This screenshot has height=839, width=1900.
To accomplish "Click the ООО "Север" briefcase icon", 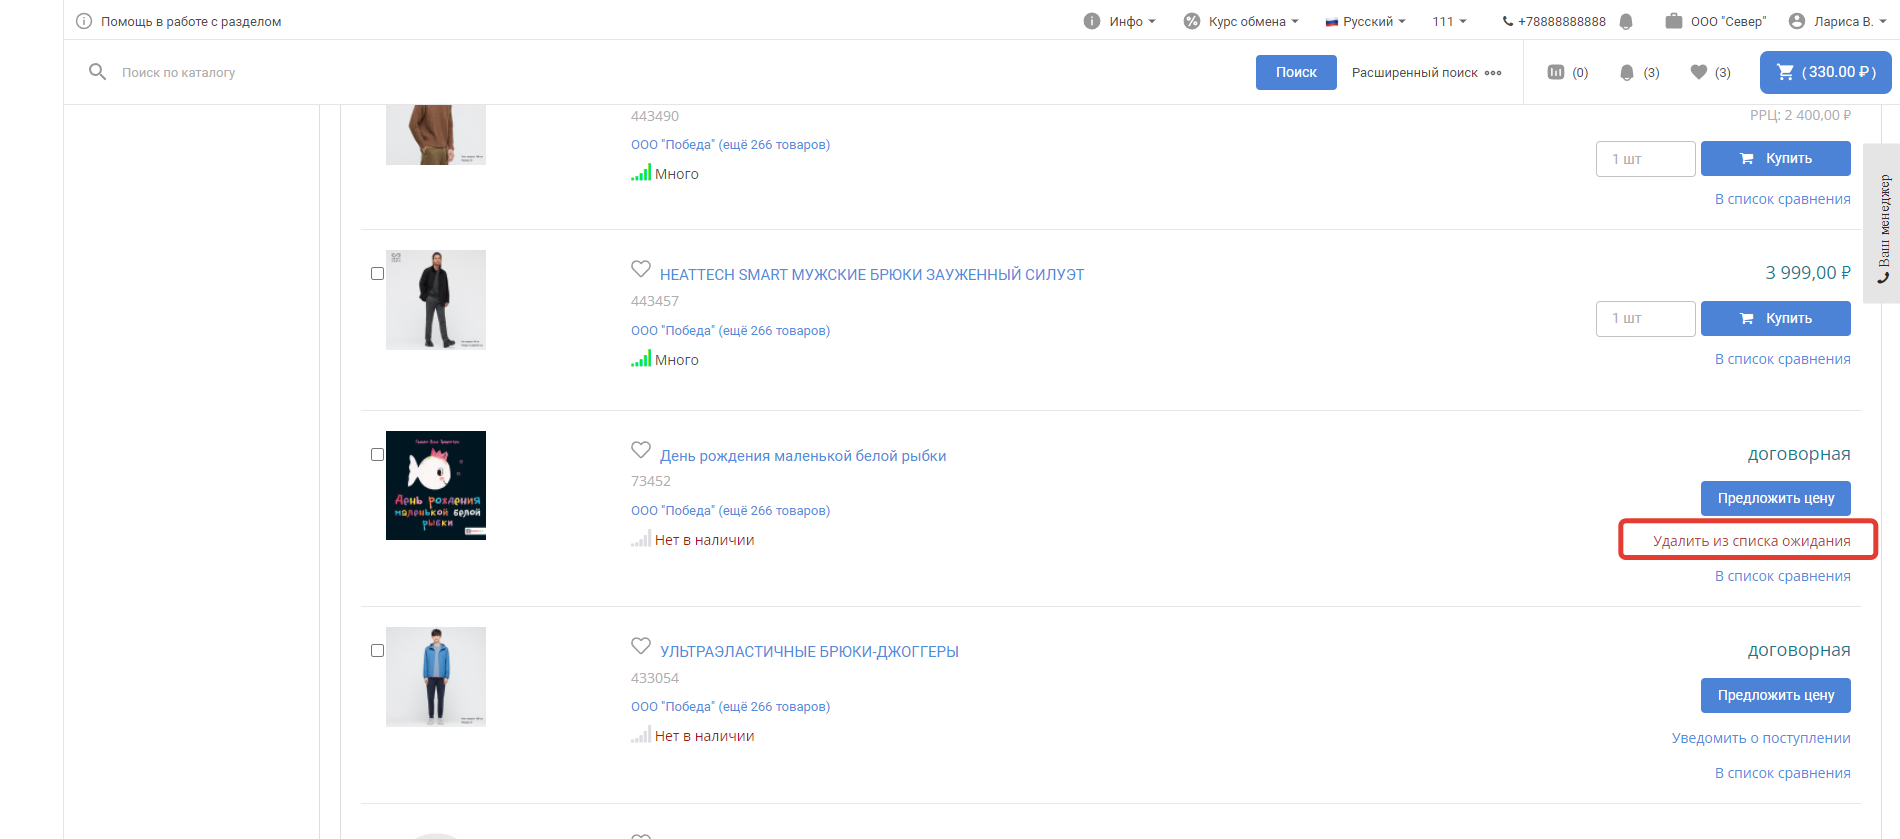I will [1673, 21].
